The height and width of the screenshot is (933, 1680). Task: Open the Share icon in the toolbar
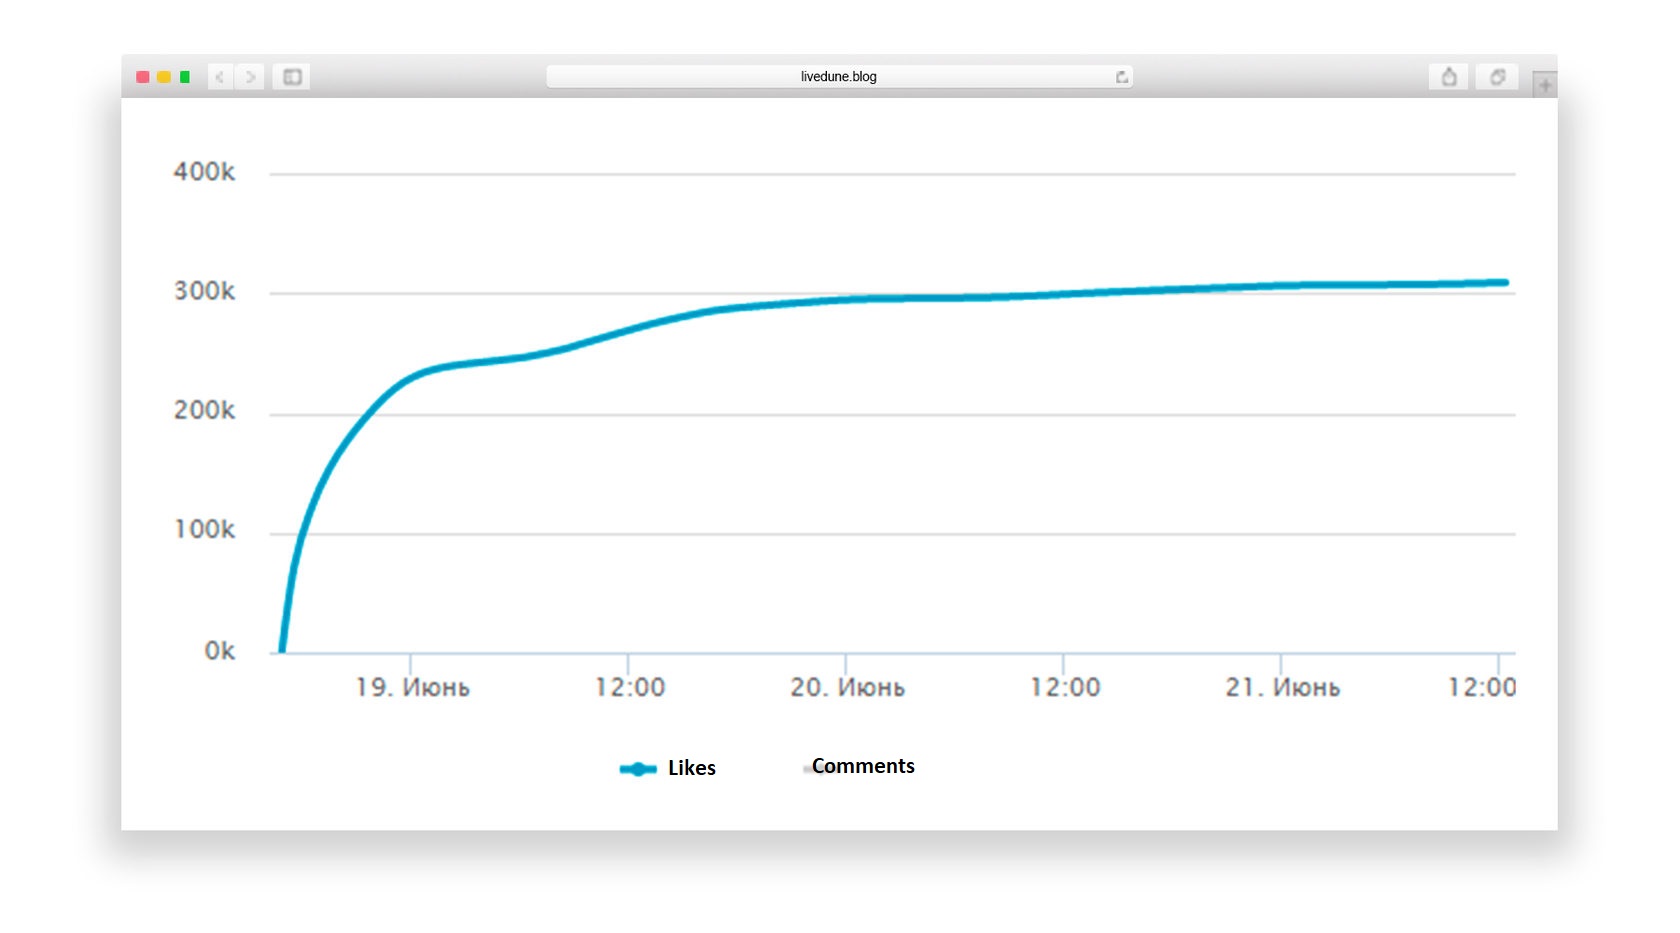click(x=1448, y=77)
